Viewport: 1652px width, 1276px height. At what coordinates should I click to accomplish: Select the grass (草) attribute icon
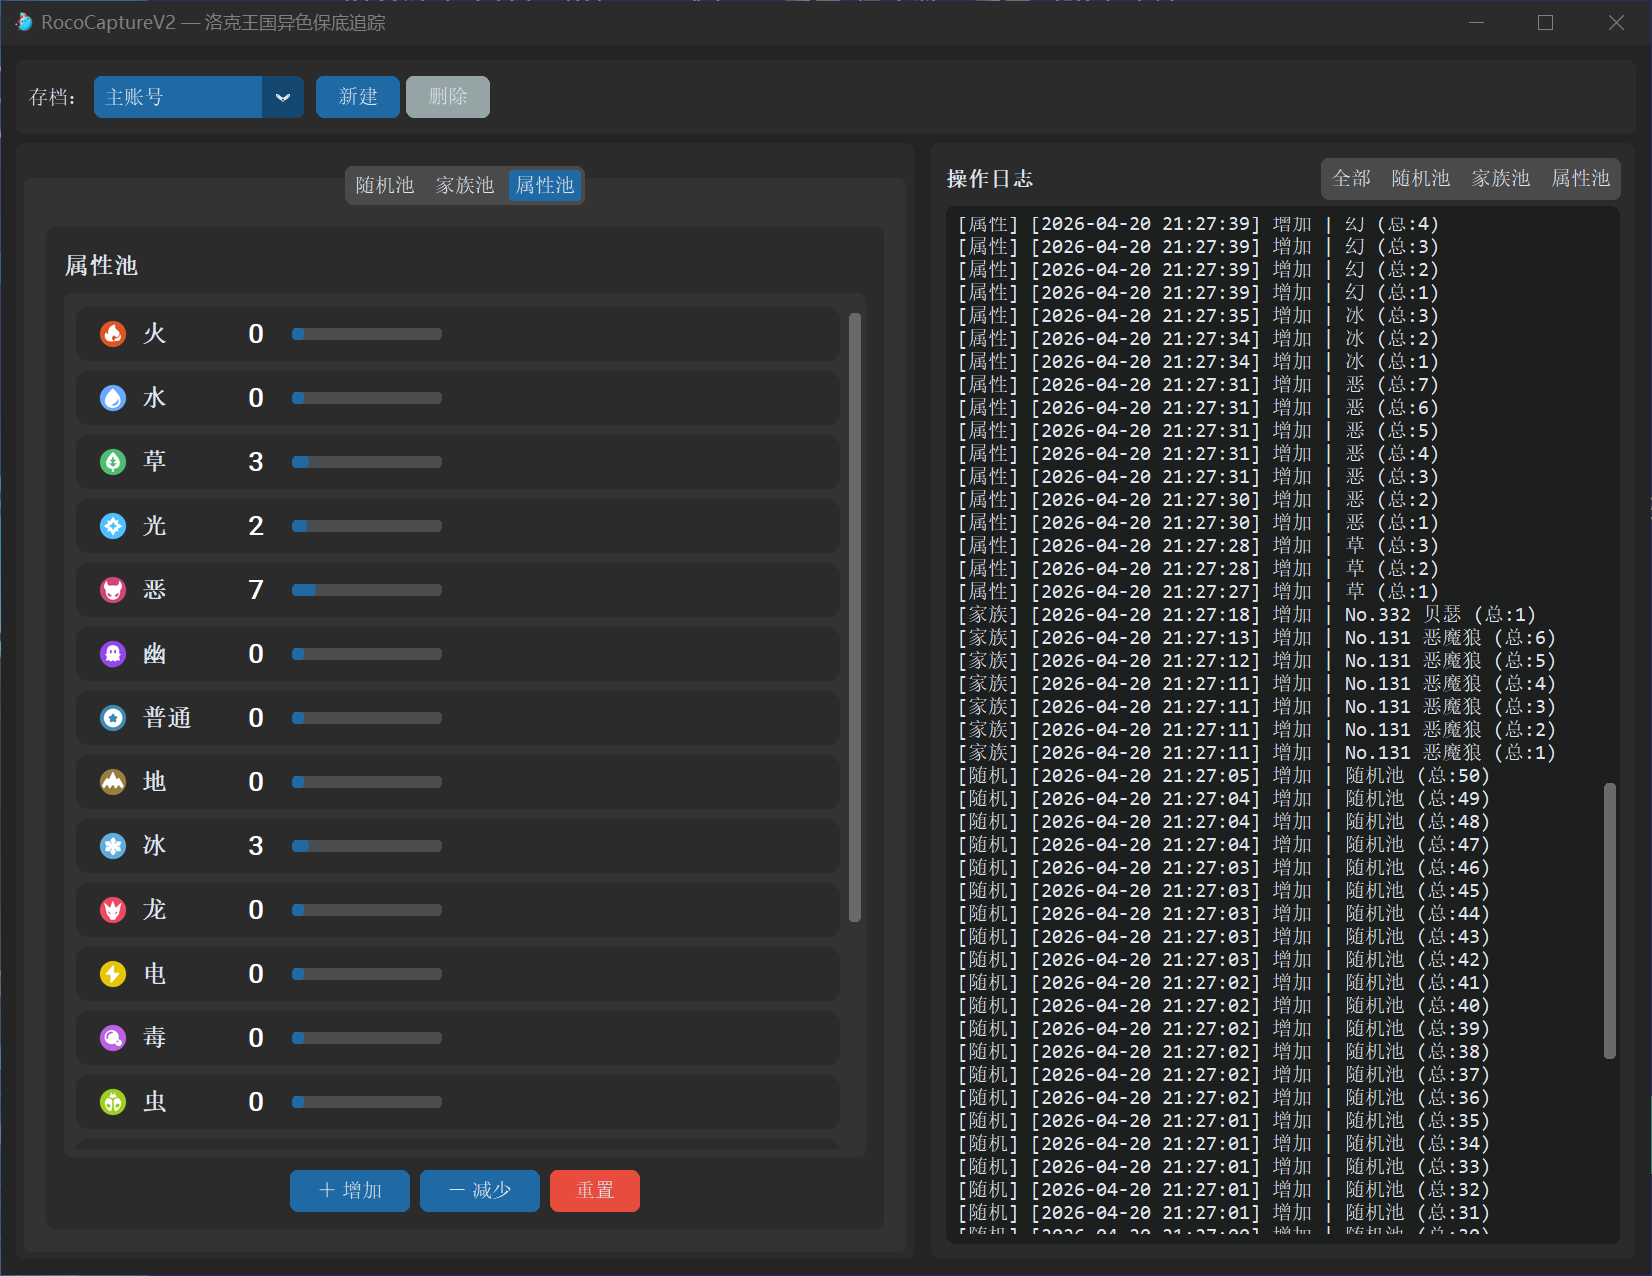tap(113, 462)
